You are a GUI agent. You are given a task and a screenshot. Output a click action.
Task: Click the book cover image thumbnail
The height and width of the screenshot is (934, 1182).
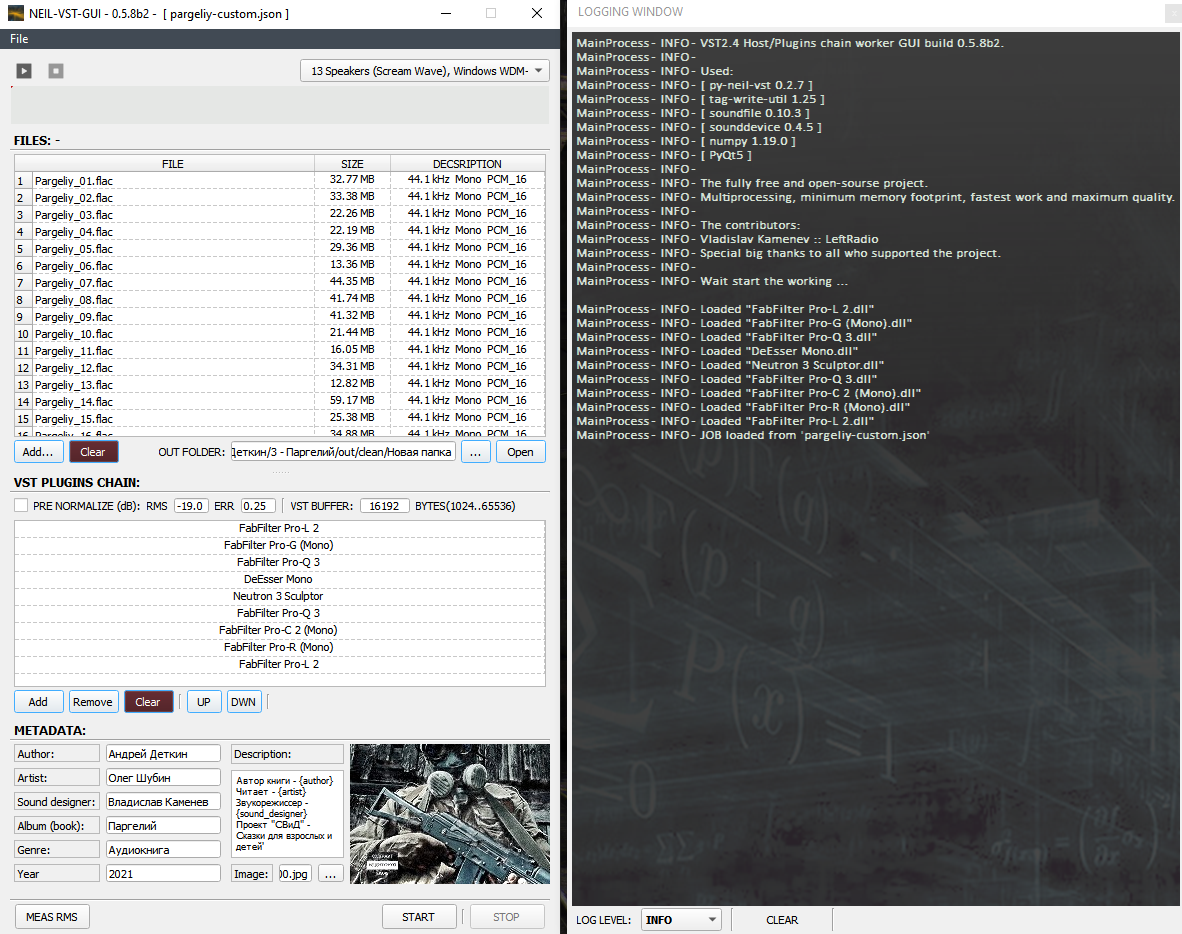click(x=449, y=814)
